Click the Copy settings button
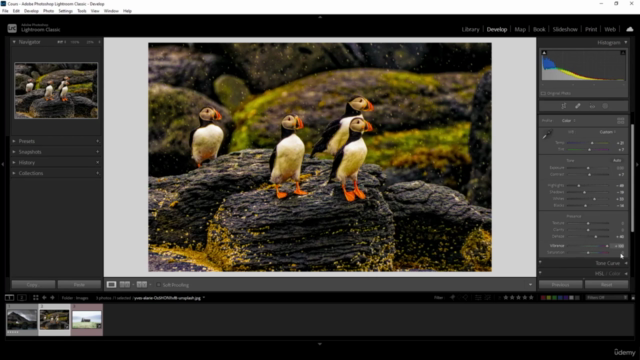 33,284
